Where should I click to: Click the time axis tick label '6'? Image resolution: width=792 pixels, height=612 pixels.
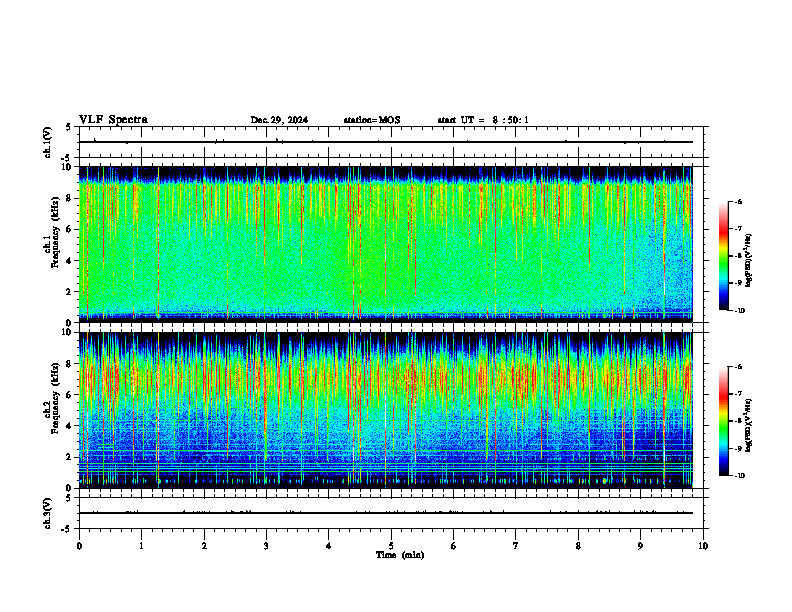click(x=454, y=546)
